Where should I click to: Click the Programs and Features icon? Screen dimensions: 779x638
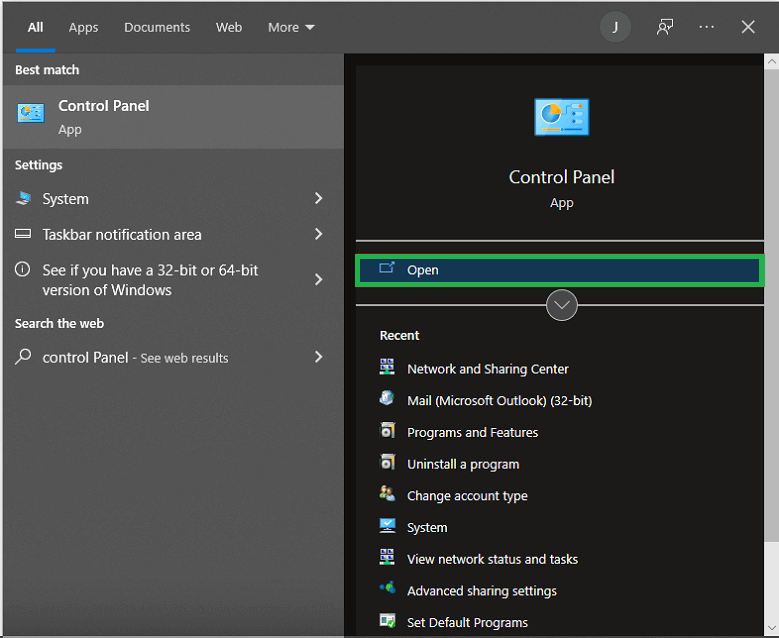point(388,430)
